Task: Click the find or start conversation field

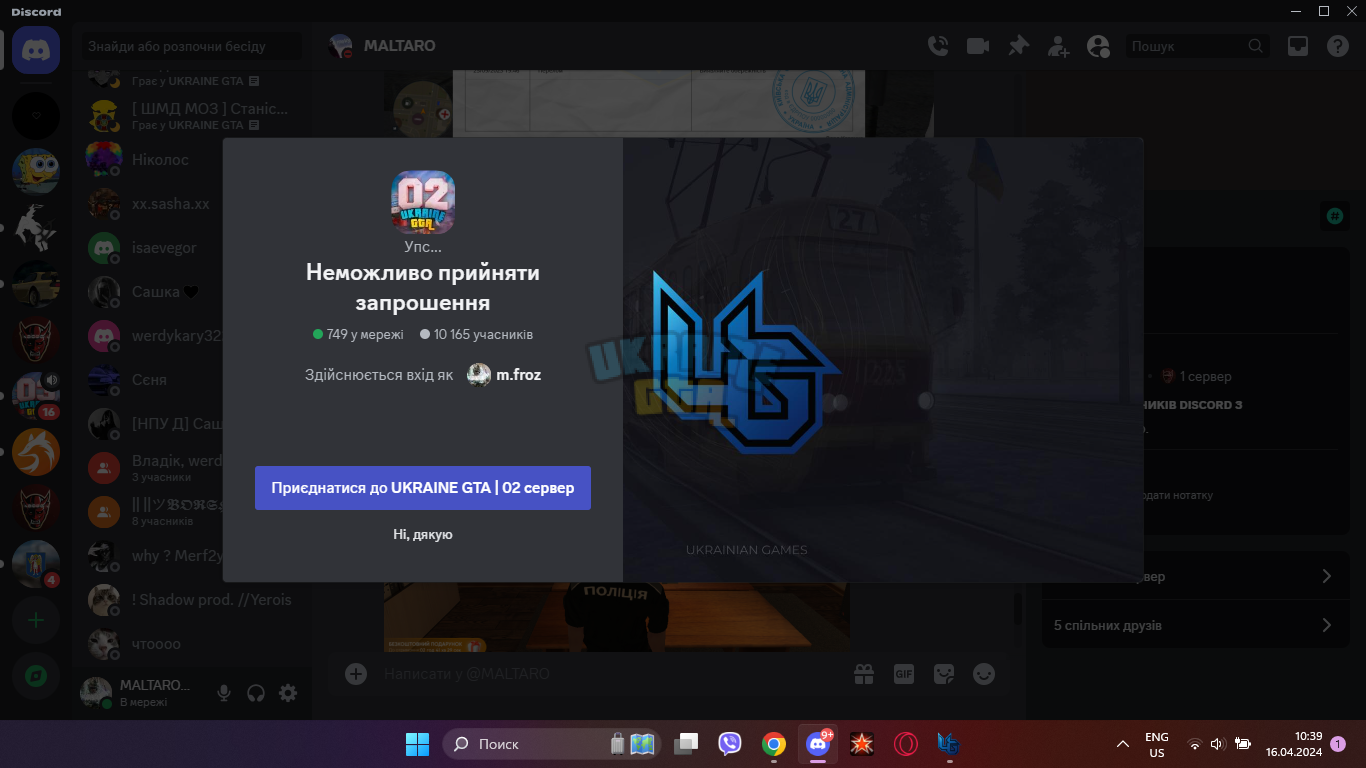Action: coord(192,46)
